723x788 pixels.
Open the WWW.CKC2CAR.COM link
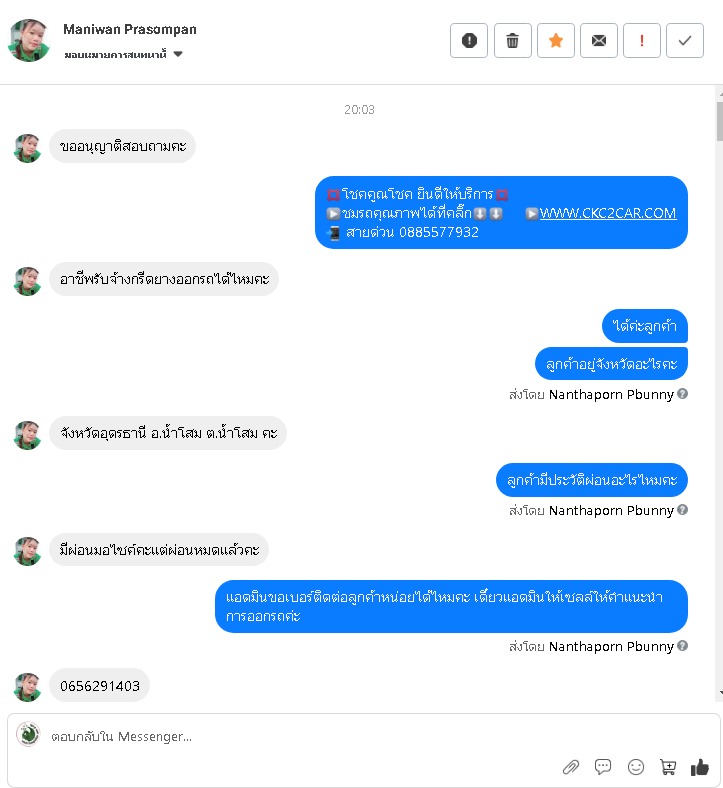point(608,213)
